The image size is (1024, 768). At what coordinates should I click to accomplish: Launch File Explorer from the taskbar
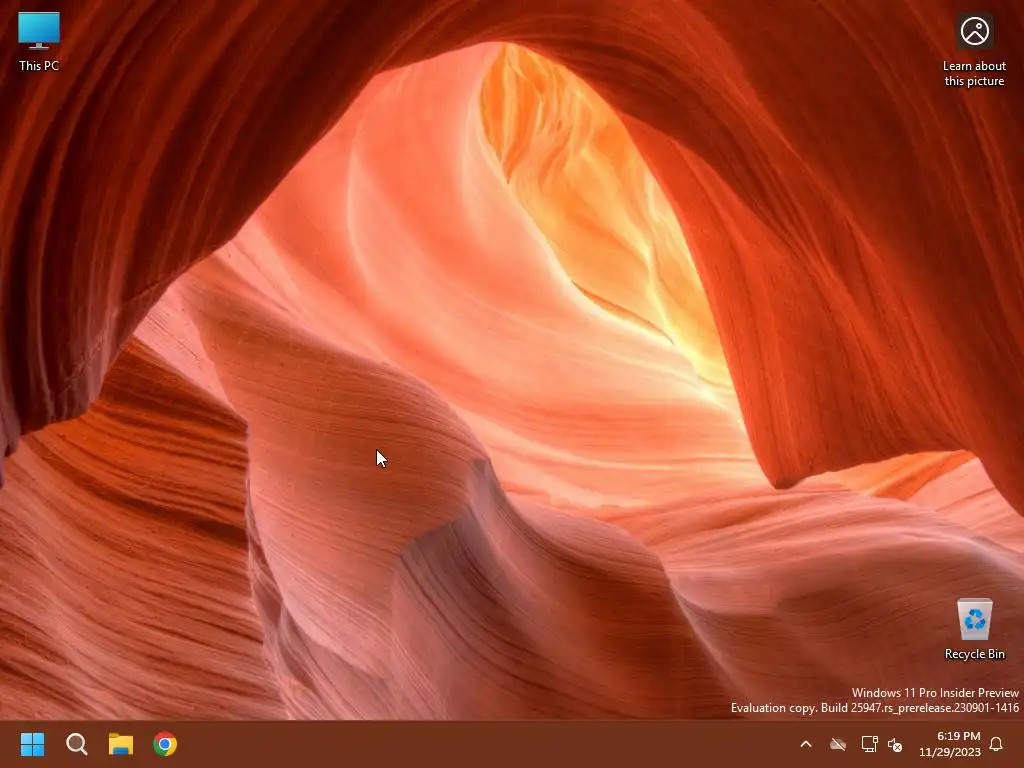pyautogui.click(x=121, y=744)
